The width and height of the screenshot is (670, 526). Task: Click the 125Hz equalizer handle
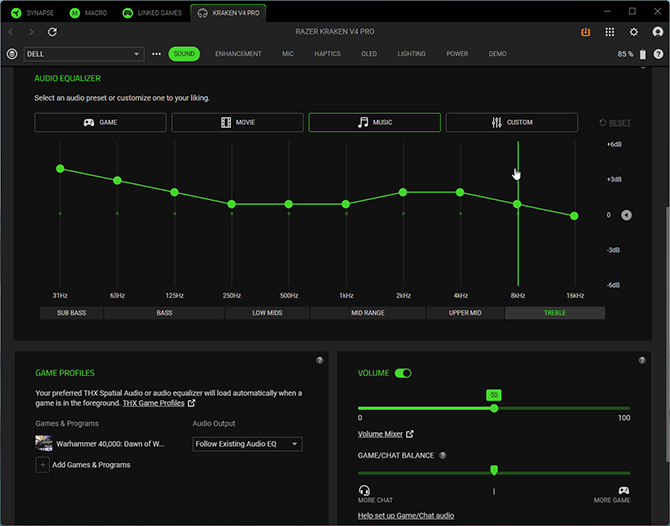point(174,192)
